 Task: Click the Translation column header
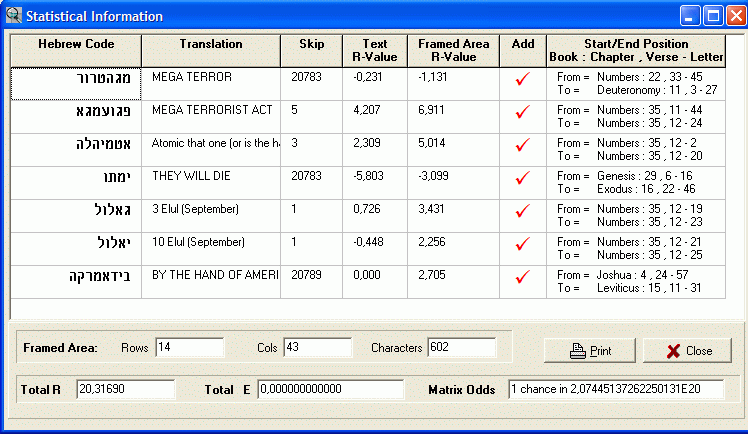tap(211, 51)
